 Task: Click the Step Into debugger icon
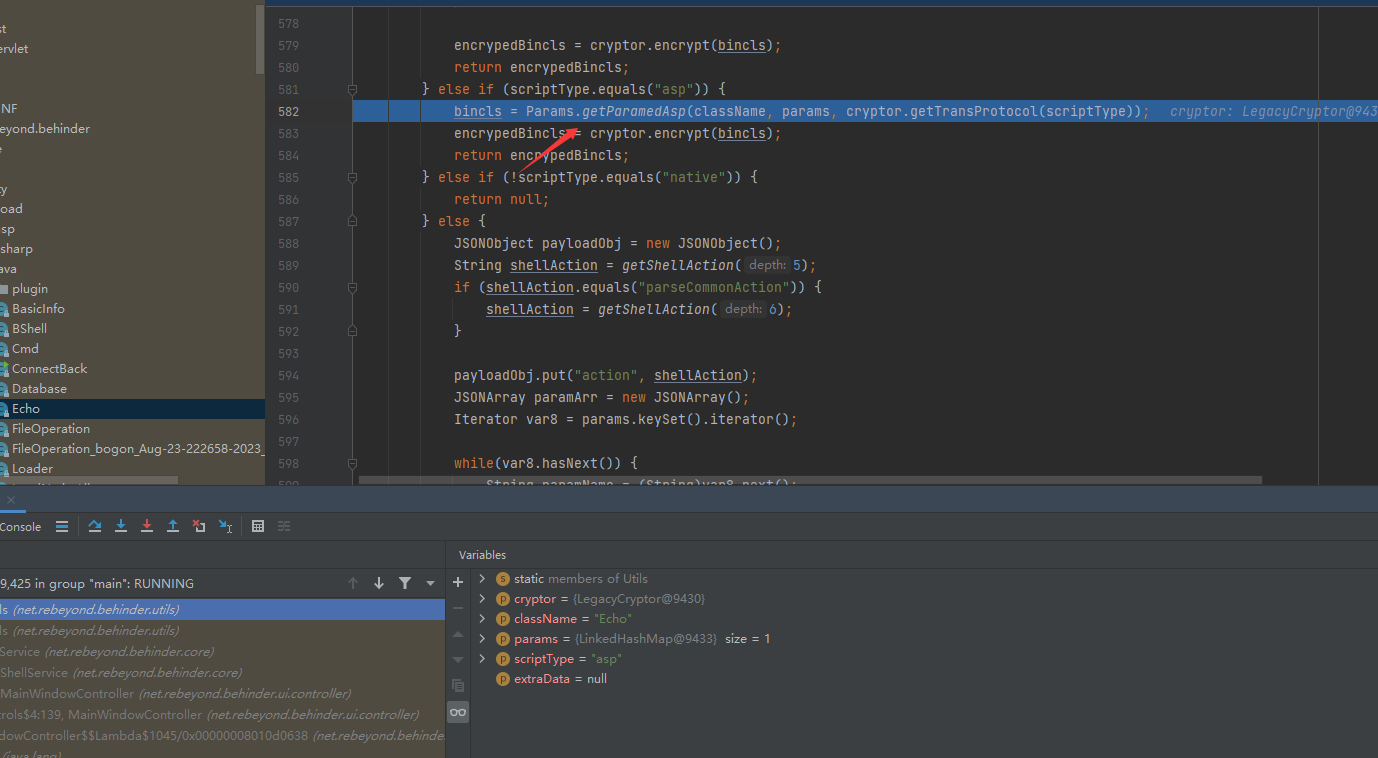[121, 526]
